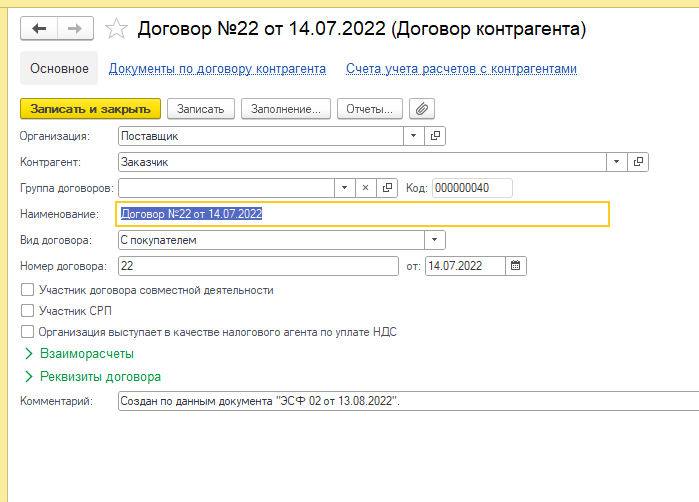Open attached files with paperclip icon

(422, 108)
